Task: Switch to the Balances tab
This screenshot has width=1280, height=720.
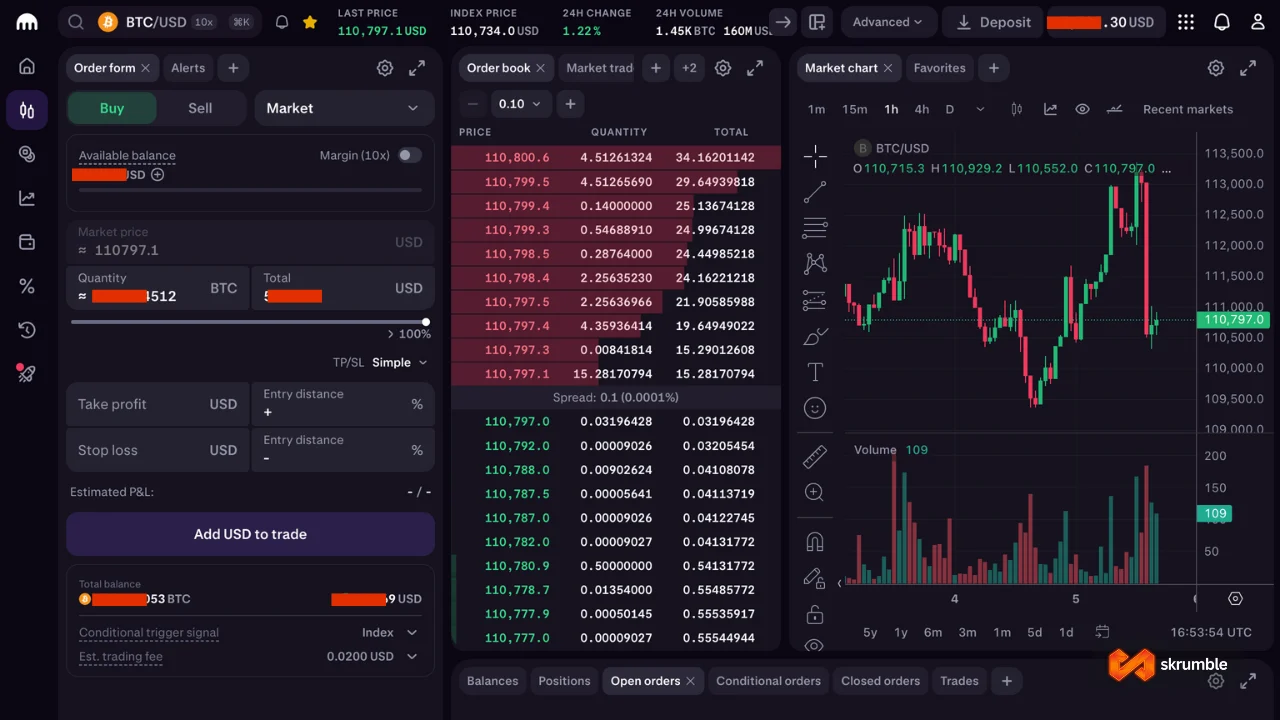Action: [493, 681]
